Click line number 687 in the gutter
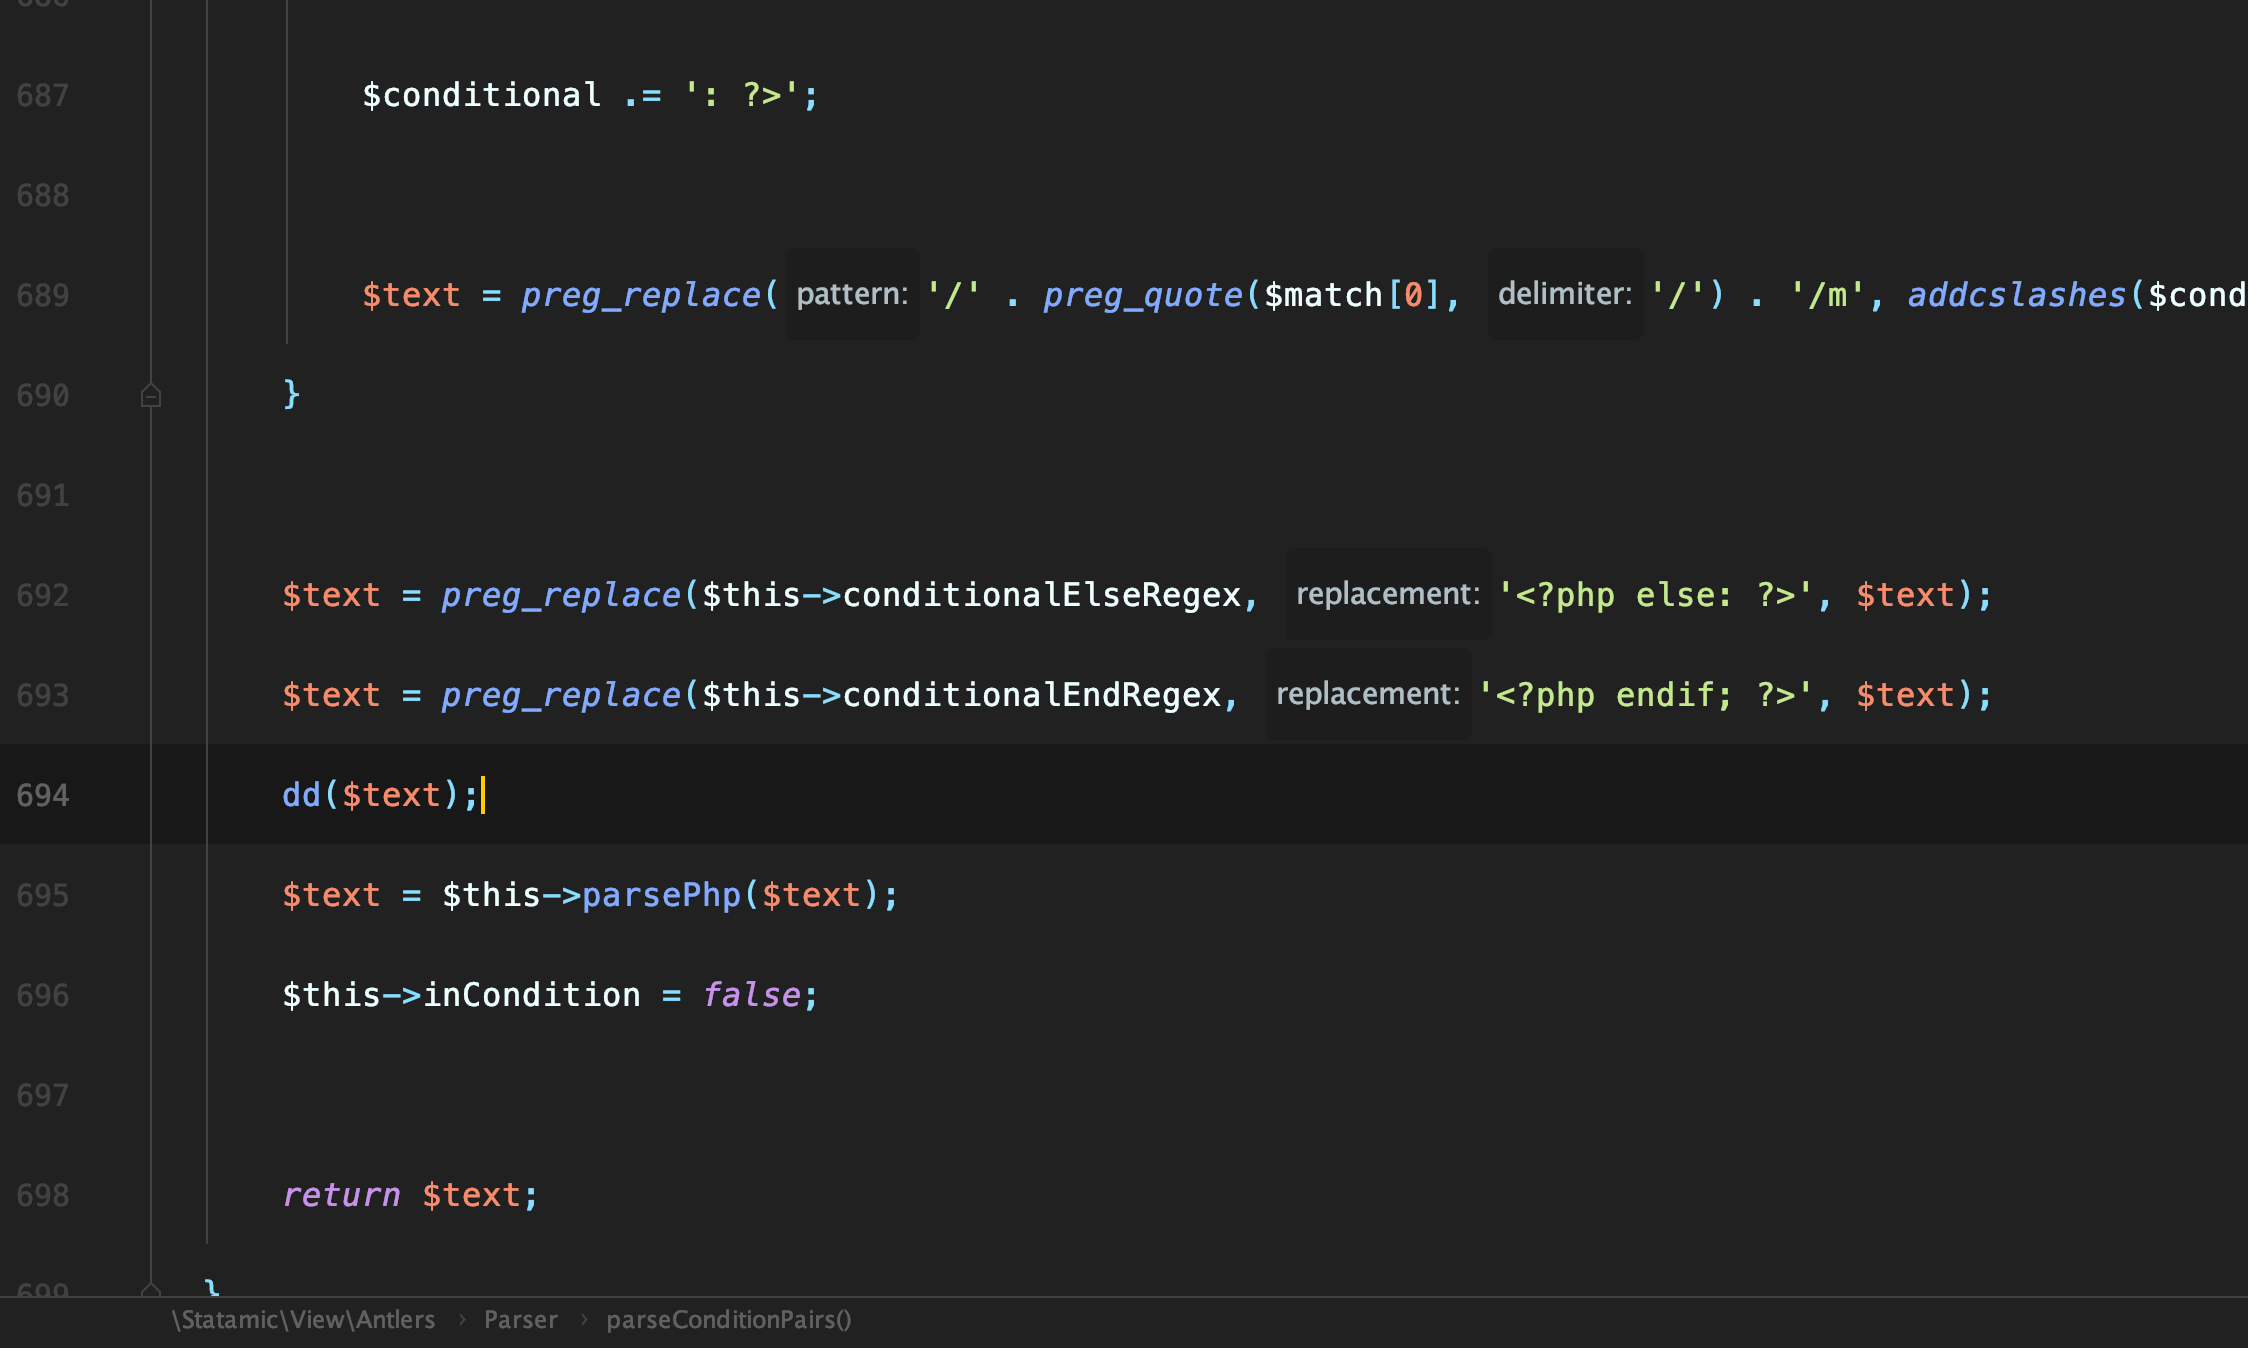The width and height of the screenshot is (2248, 1348). pyautogui.click(x=42, y=95)
